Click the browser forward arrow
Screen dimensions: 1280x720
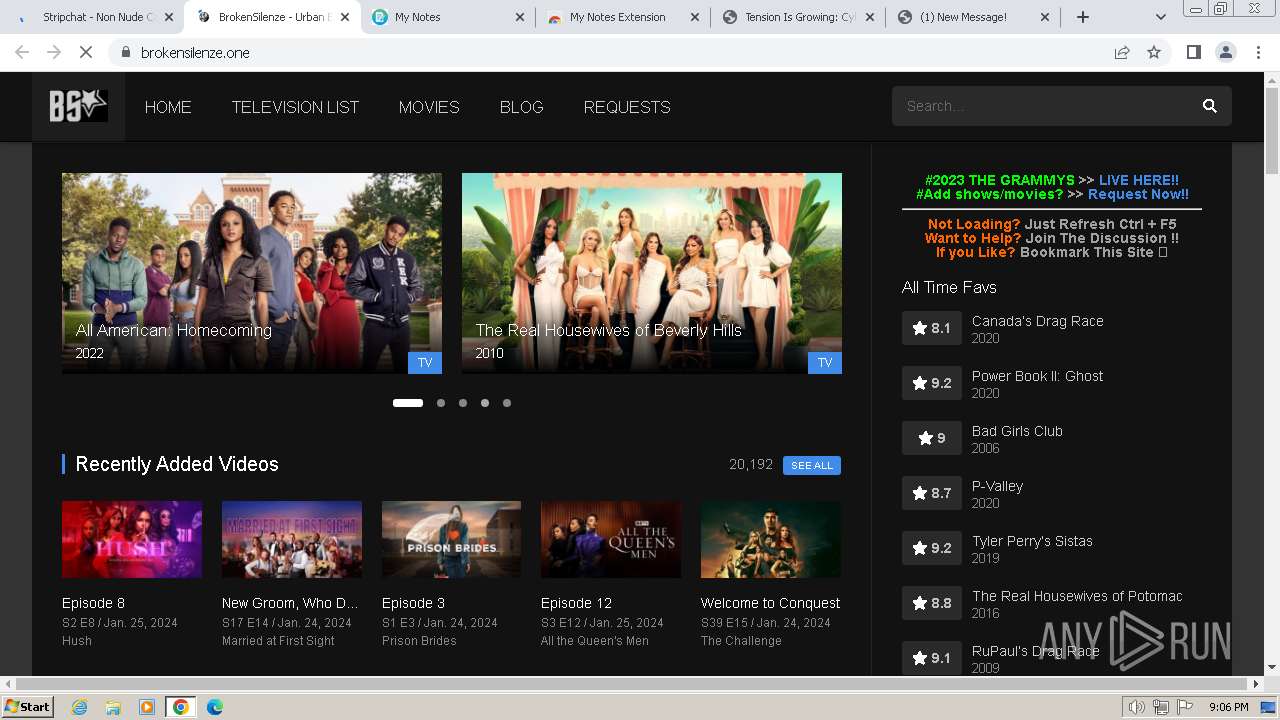(54, 53)
